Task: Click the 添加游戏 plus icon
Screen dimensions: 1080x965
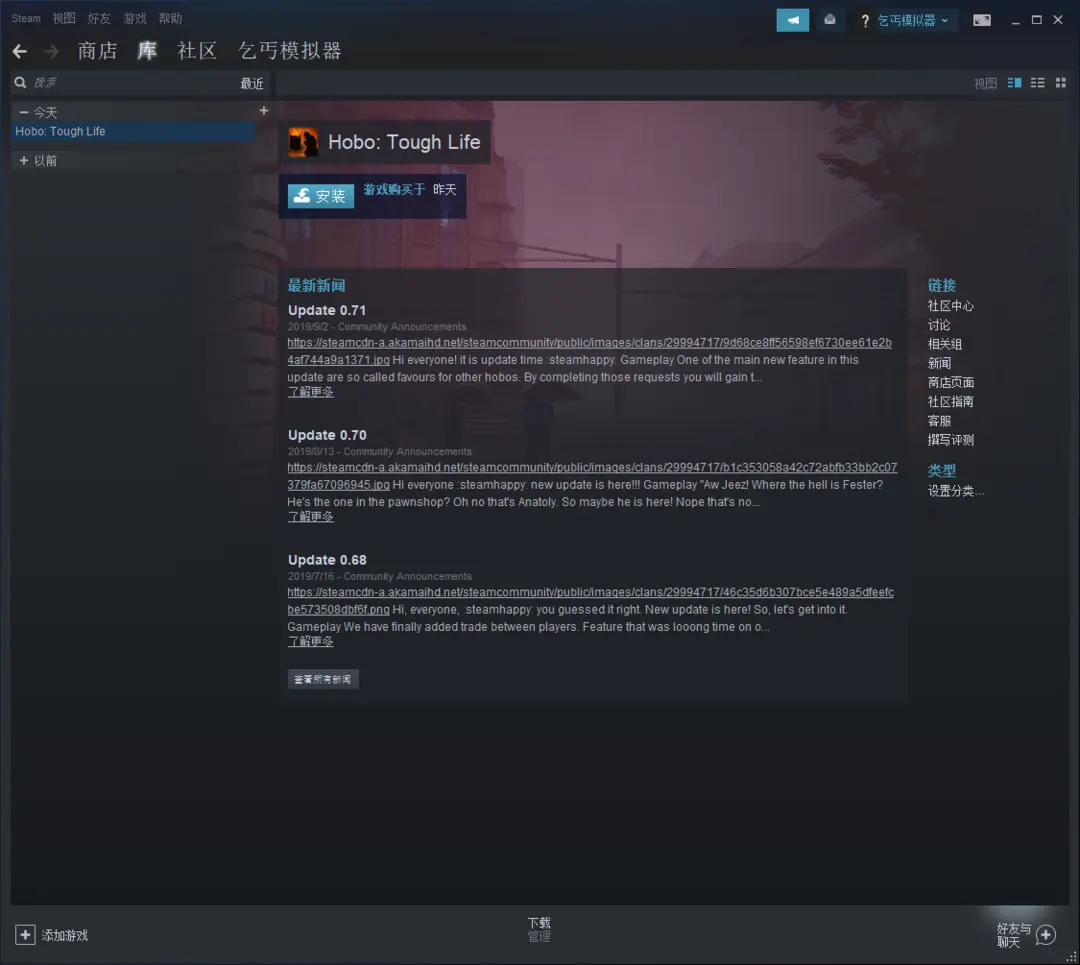Action: click(25, 935)
